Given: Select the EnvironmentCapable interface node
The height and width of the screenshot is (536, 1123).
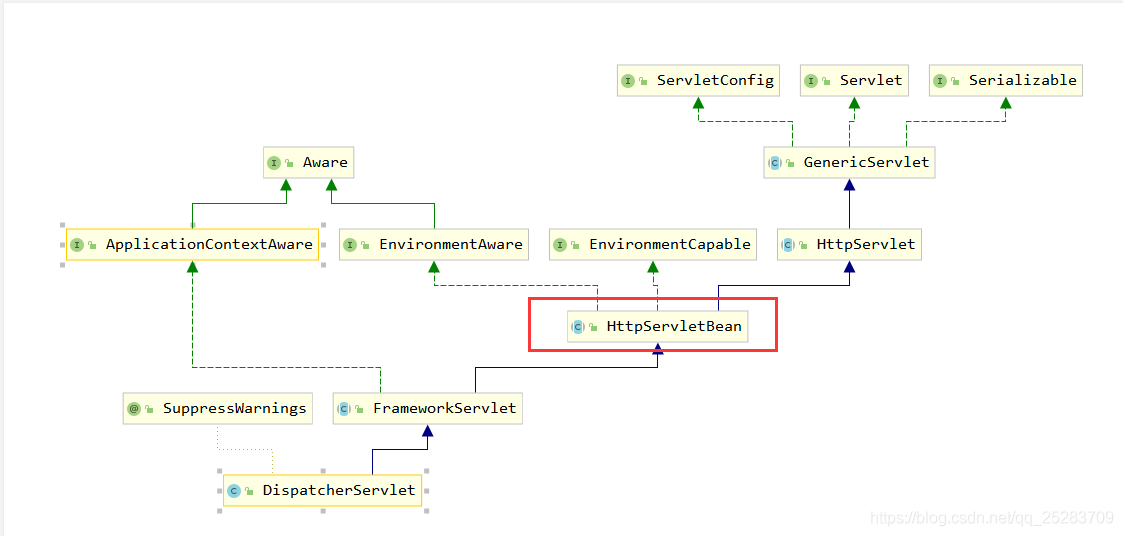Looking at the screenshot, I should point(653,244).
